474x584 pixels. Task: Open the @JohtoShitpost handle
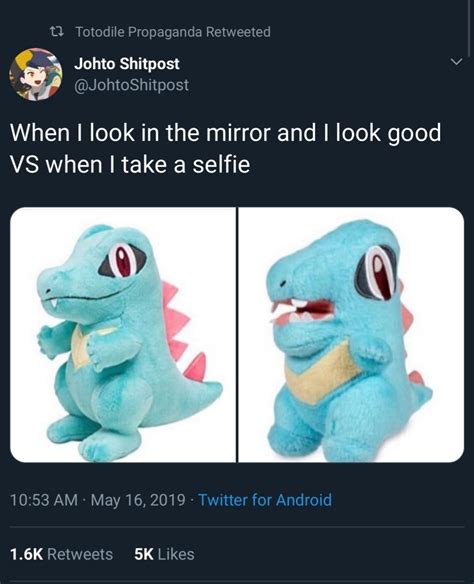(x=132, y=85)
